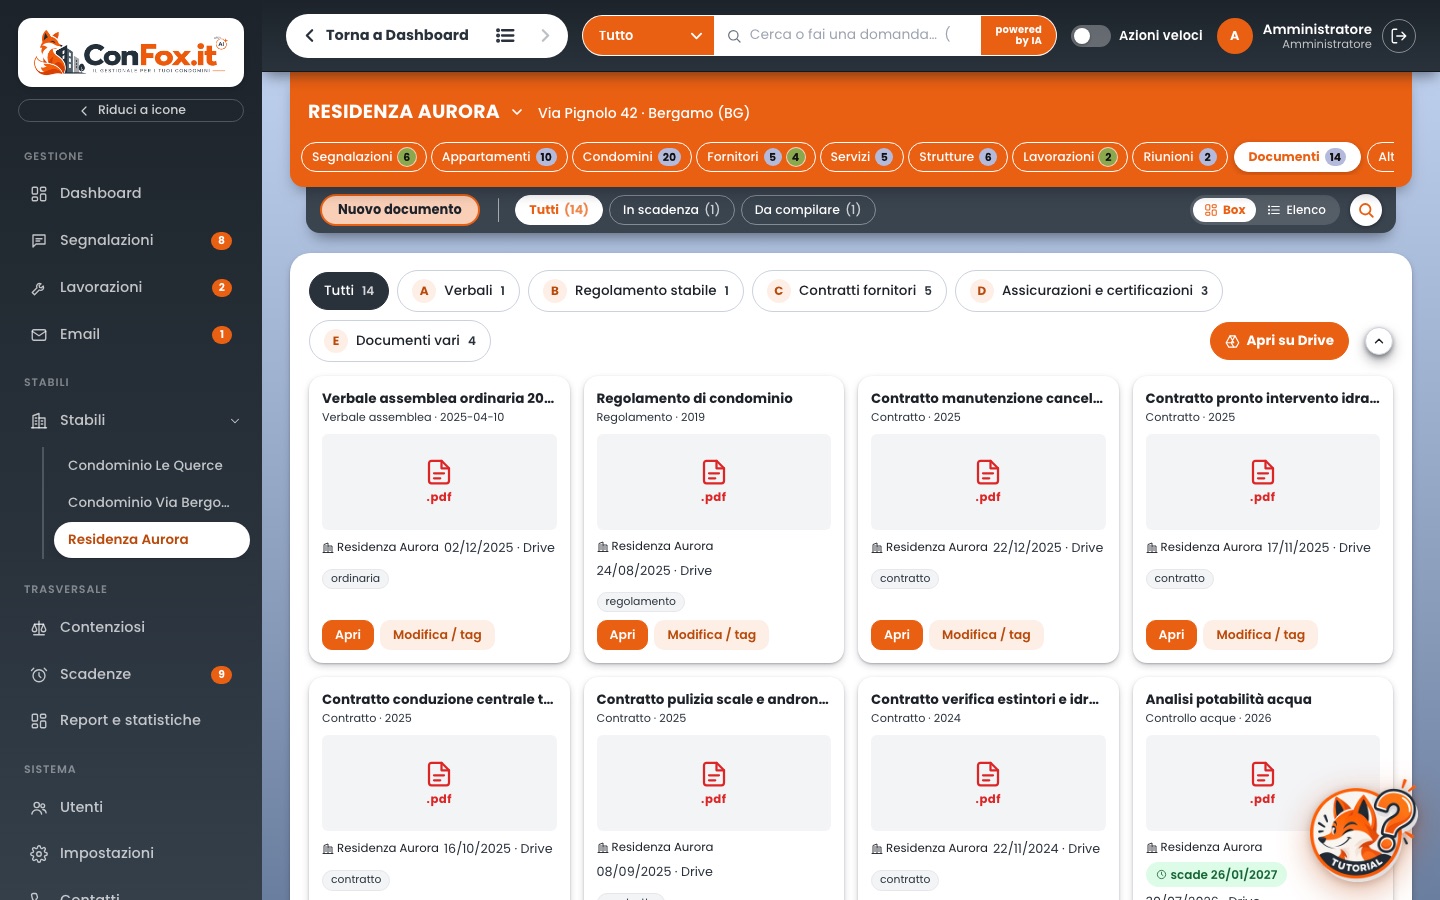
Task: Open the Tutto search scope dropdown
Action: [x=649, y=36]
